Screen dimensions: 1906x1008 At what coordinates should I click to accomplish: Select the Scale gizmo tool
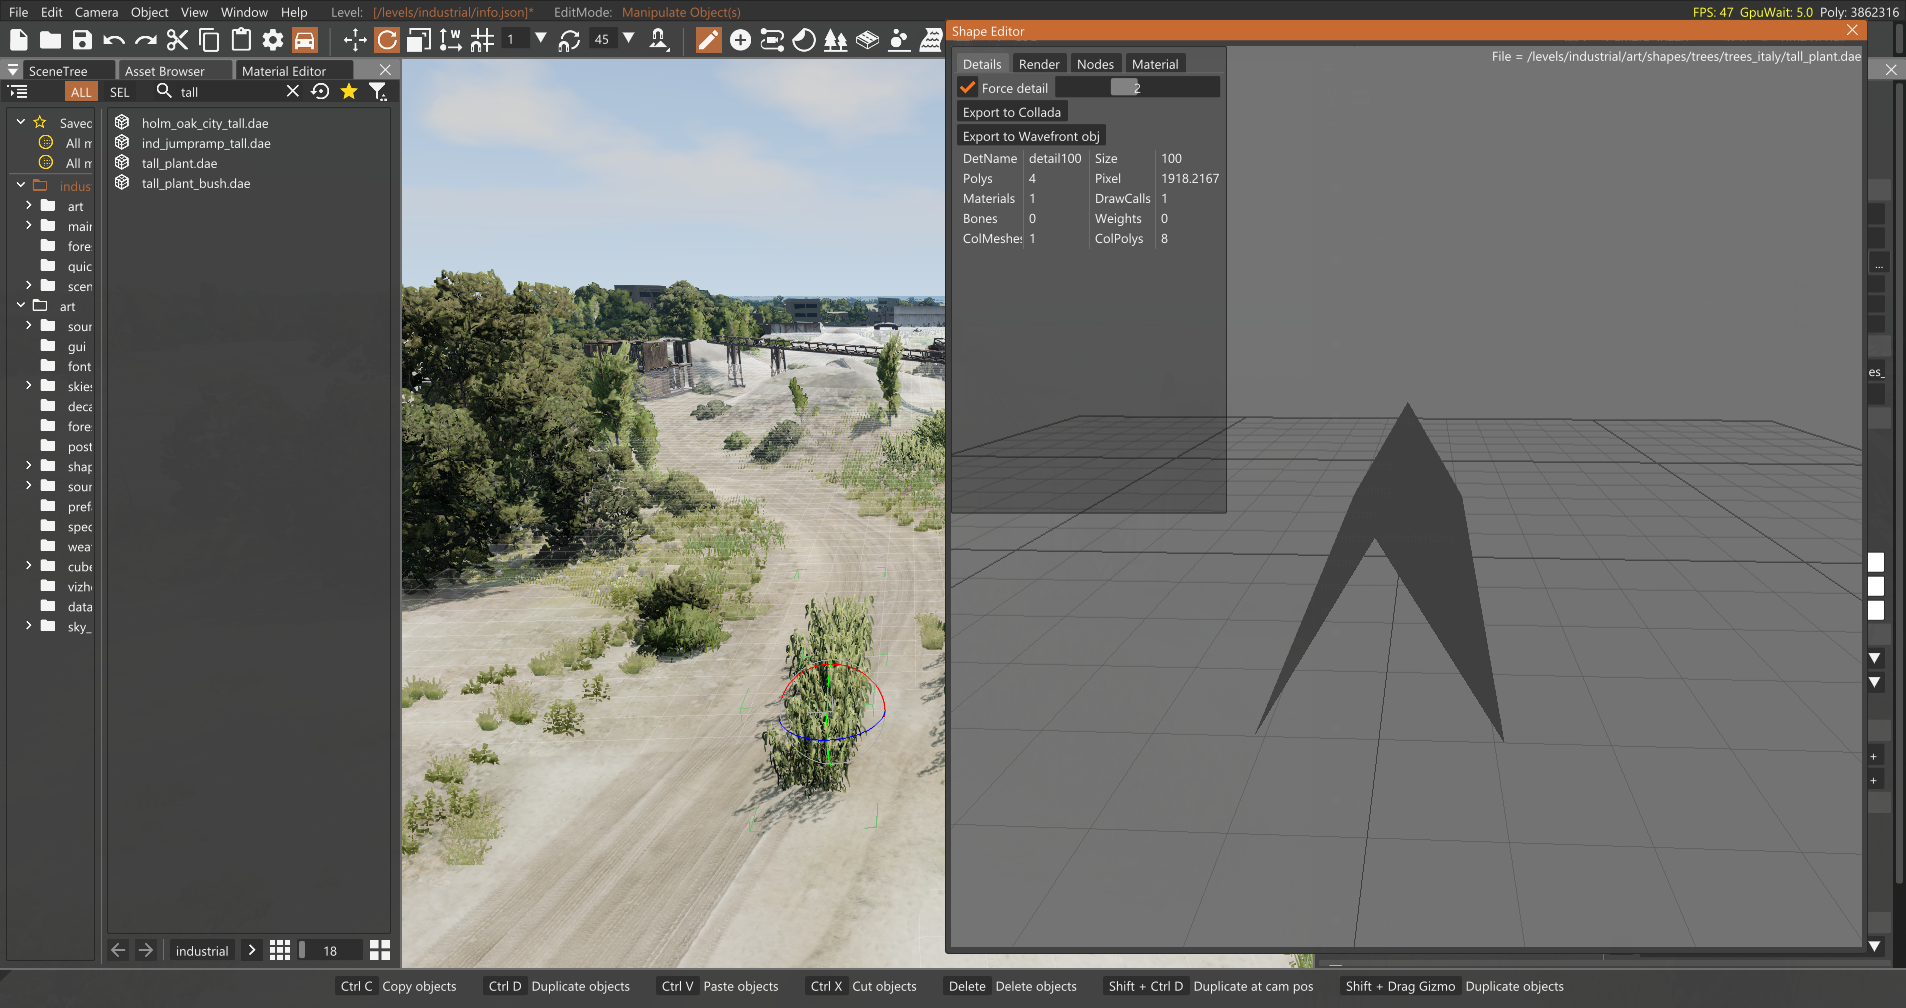(419, 40)
